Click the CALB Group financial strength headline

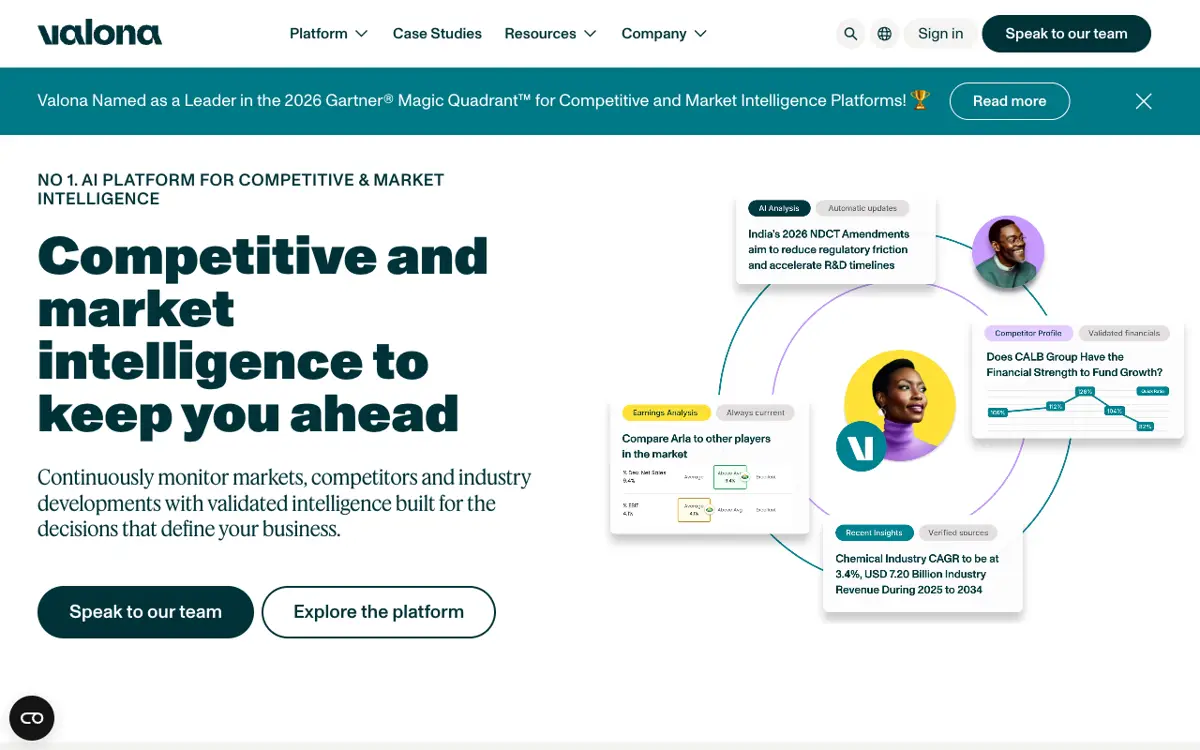coord(1074,364)
